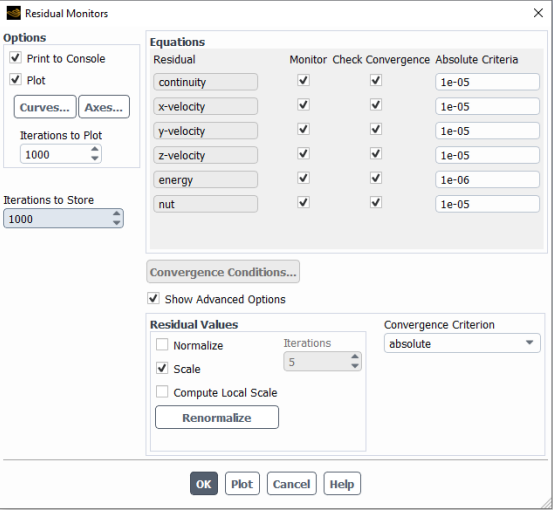Click down arrow of Residual Values Iterations
The height and width of the screenshot is (510, 553).
coord(355,366)
